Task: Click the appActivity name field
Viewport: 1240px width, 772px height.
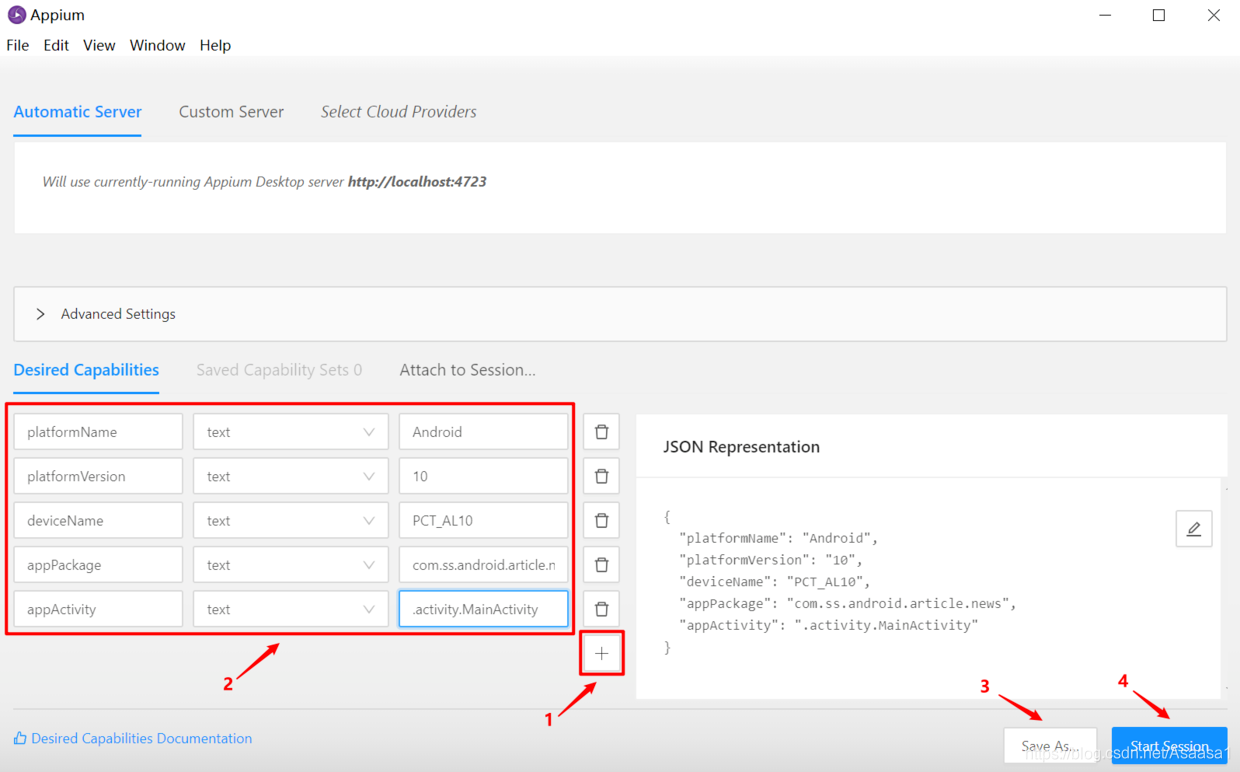Action: coord(98,609)
